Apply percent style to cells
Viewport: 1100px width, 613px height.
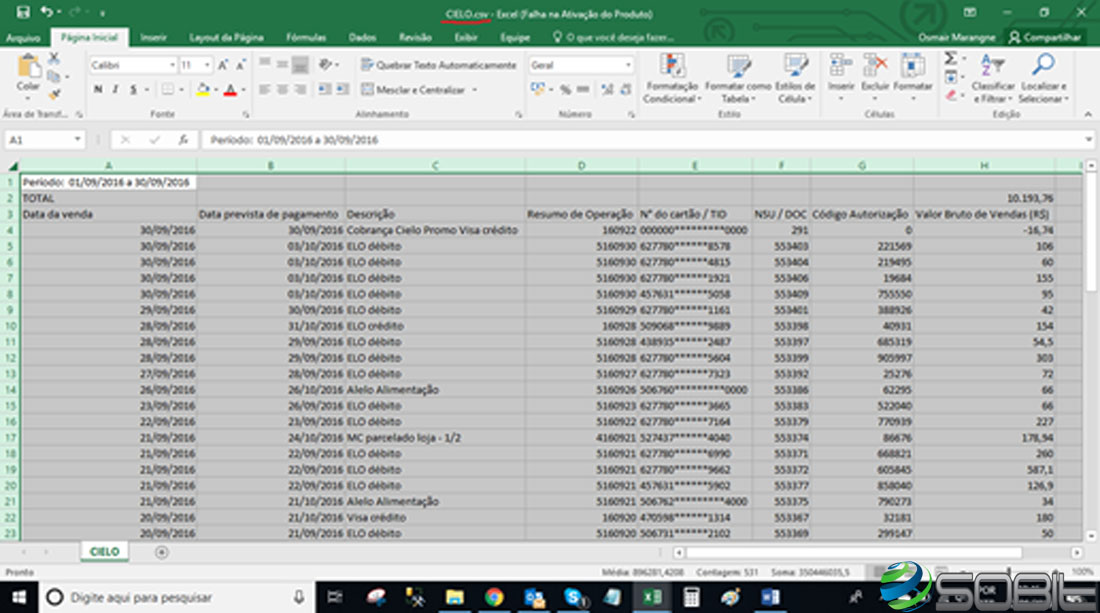[565, 90]
